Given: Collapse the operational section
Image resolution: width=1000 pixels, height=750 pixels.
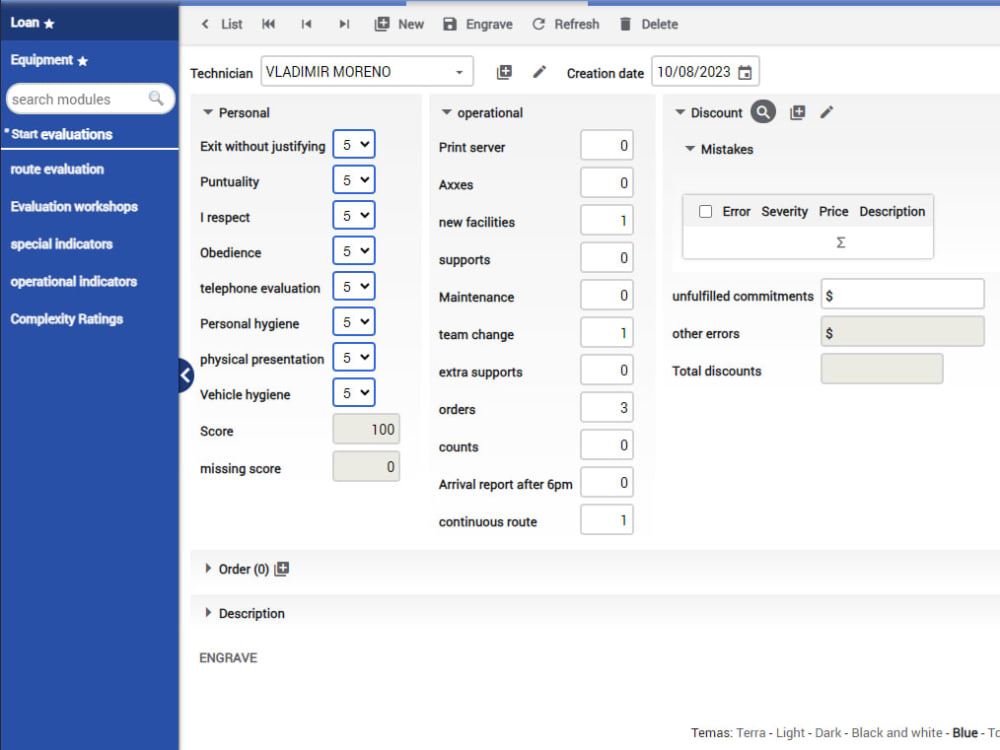Looking at the screenshot, I should [446, 112].
